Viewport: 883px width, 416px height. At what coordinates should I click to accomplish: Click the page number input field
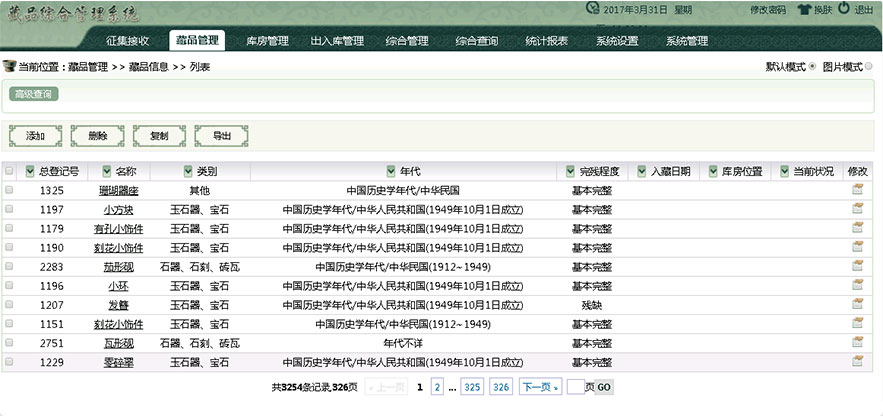[x=575, y=386]
